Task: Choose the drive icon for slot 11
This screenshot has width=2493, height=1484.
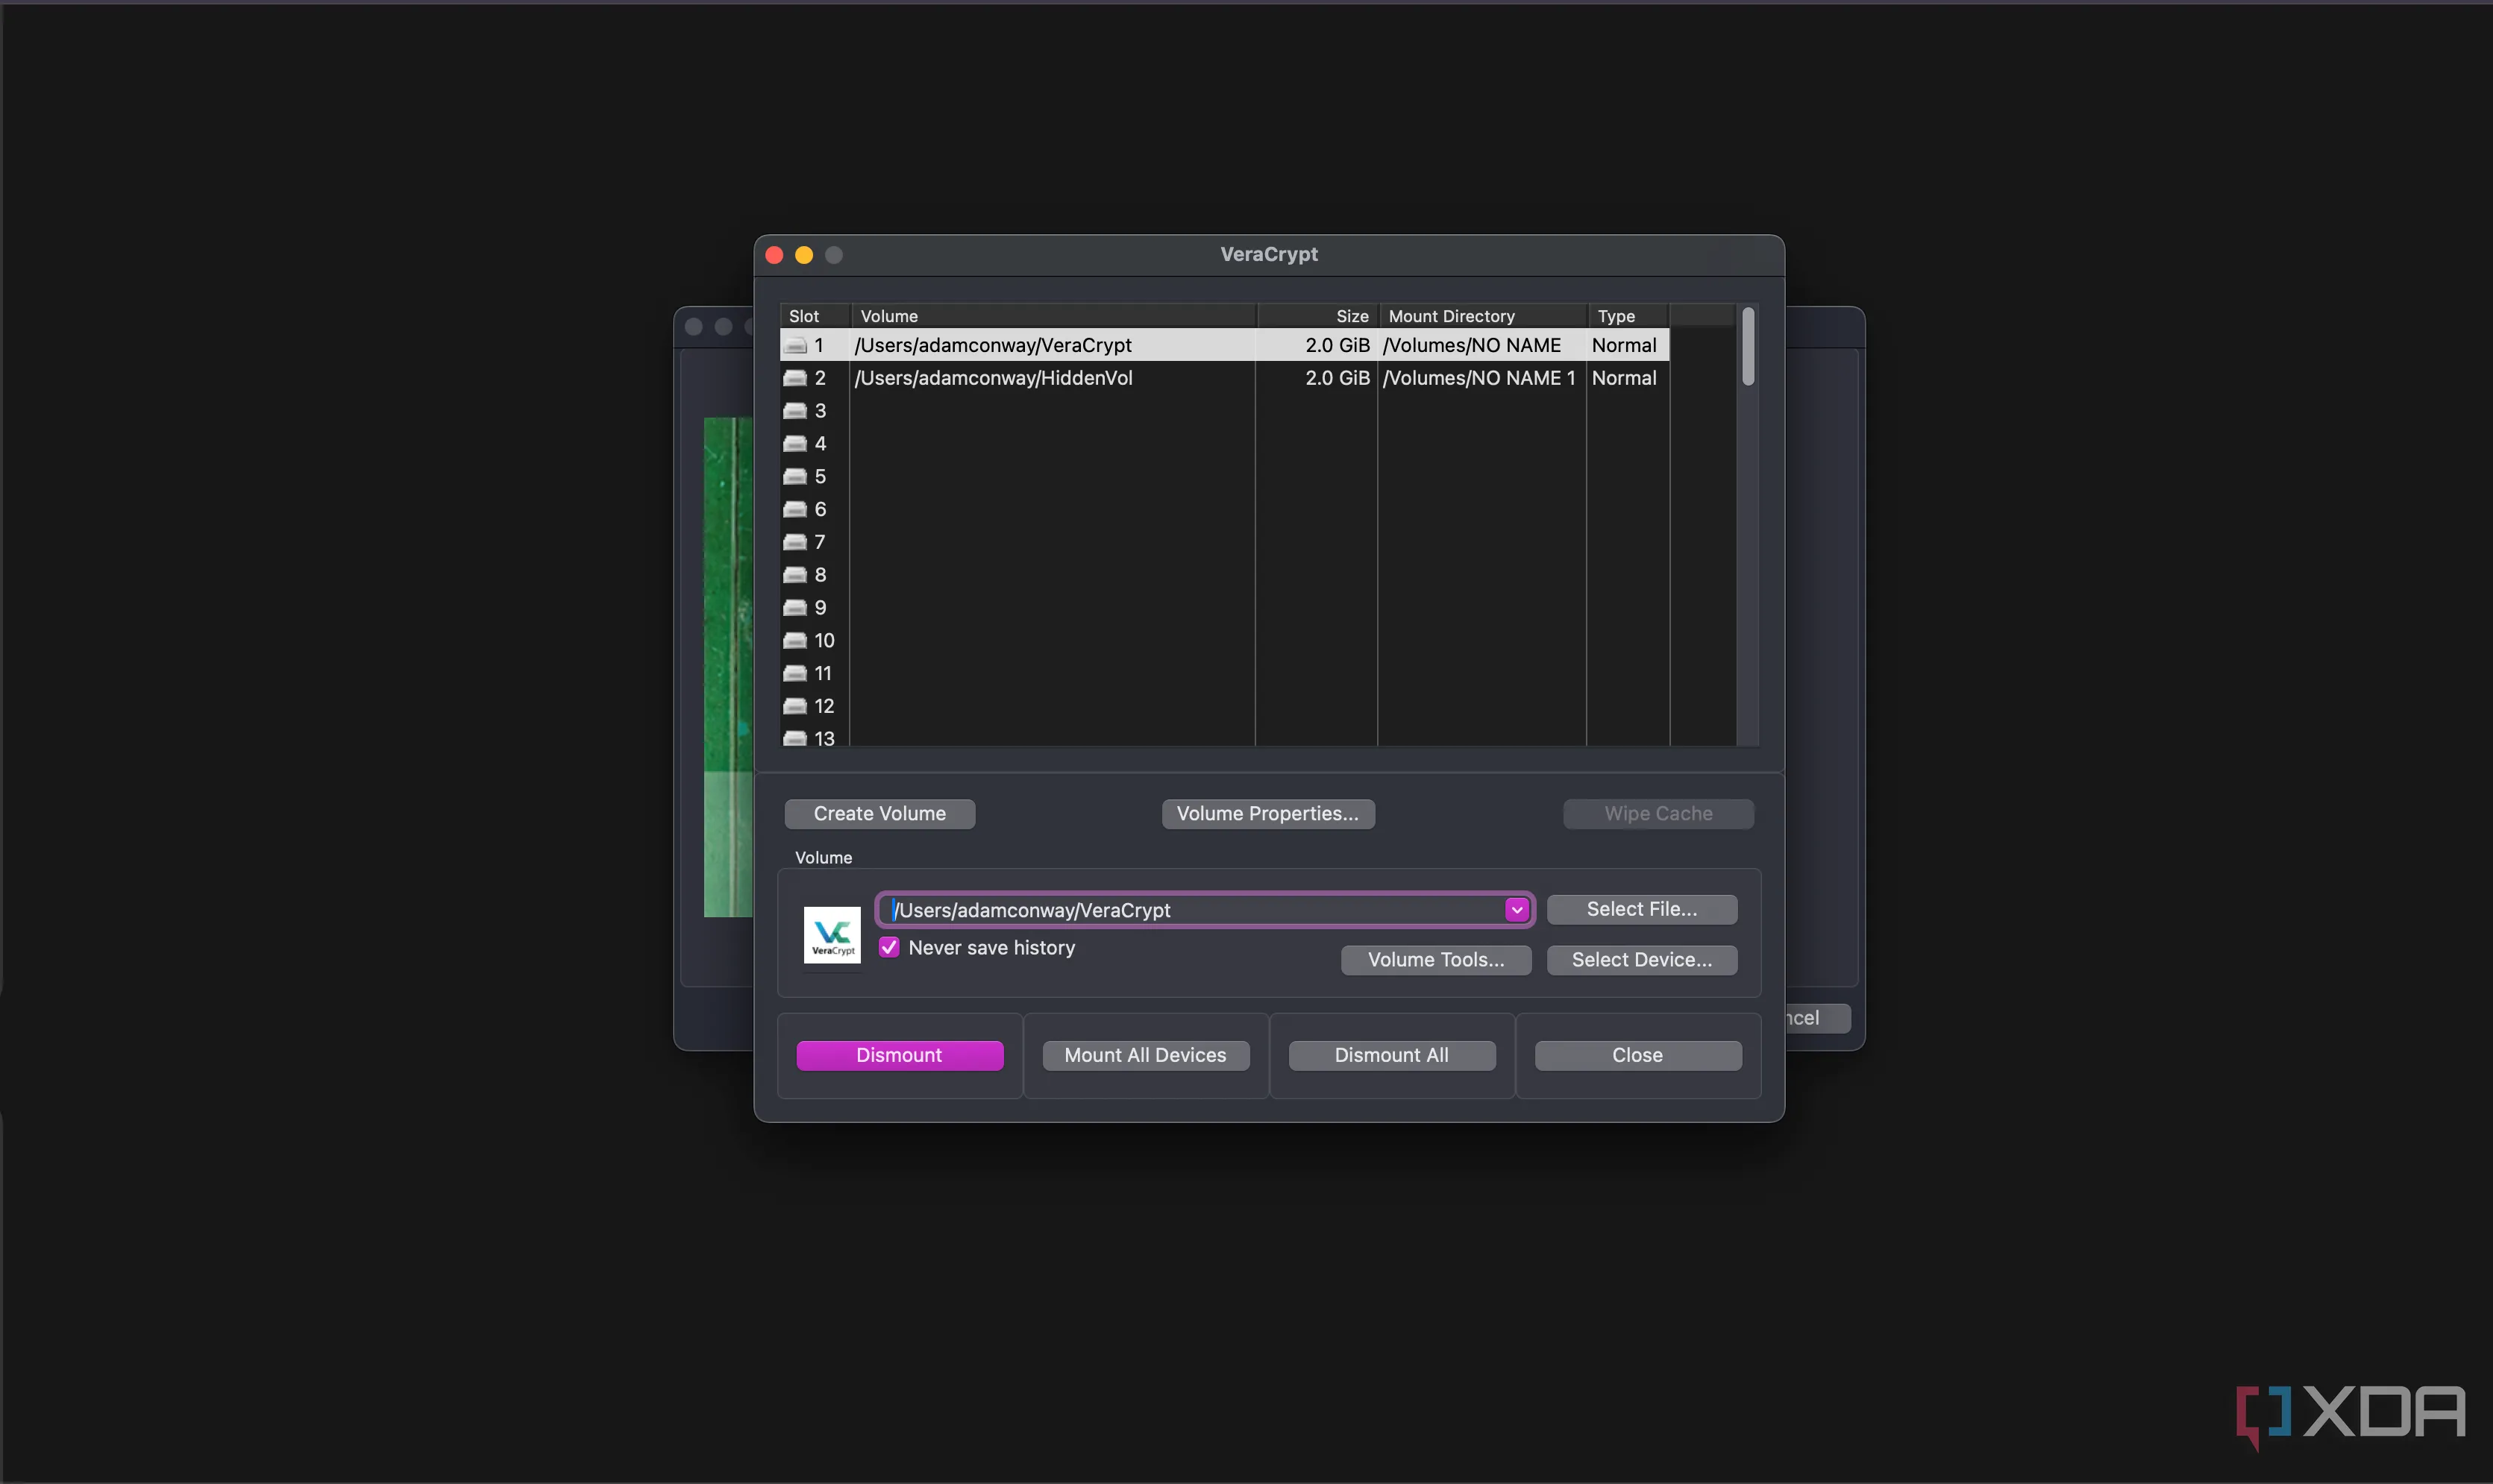Action: (x=795, y=674)
